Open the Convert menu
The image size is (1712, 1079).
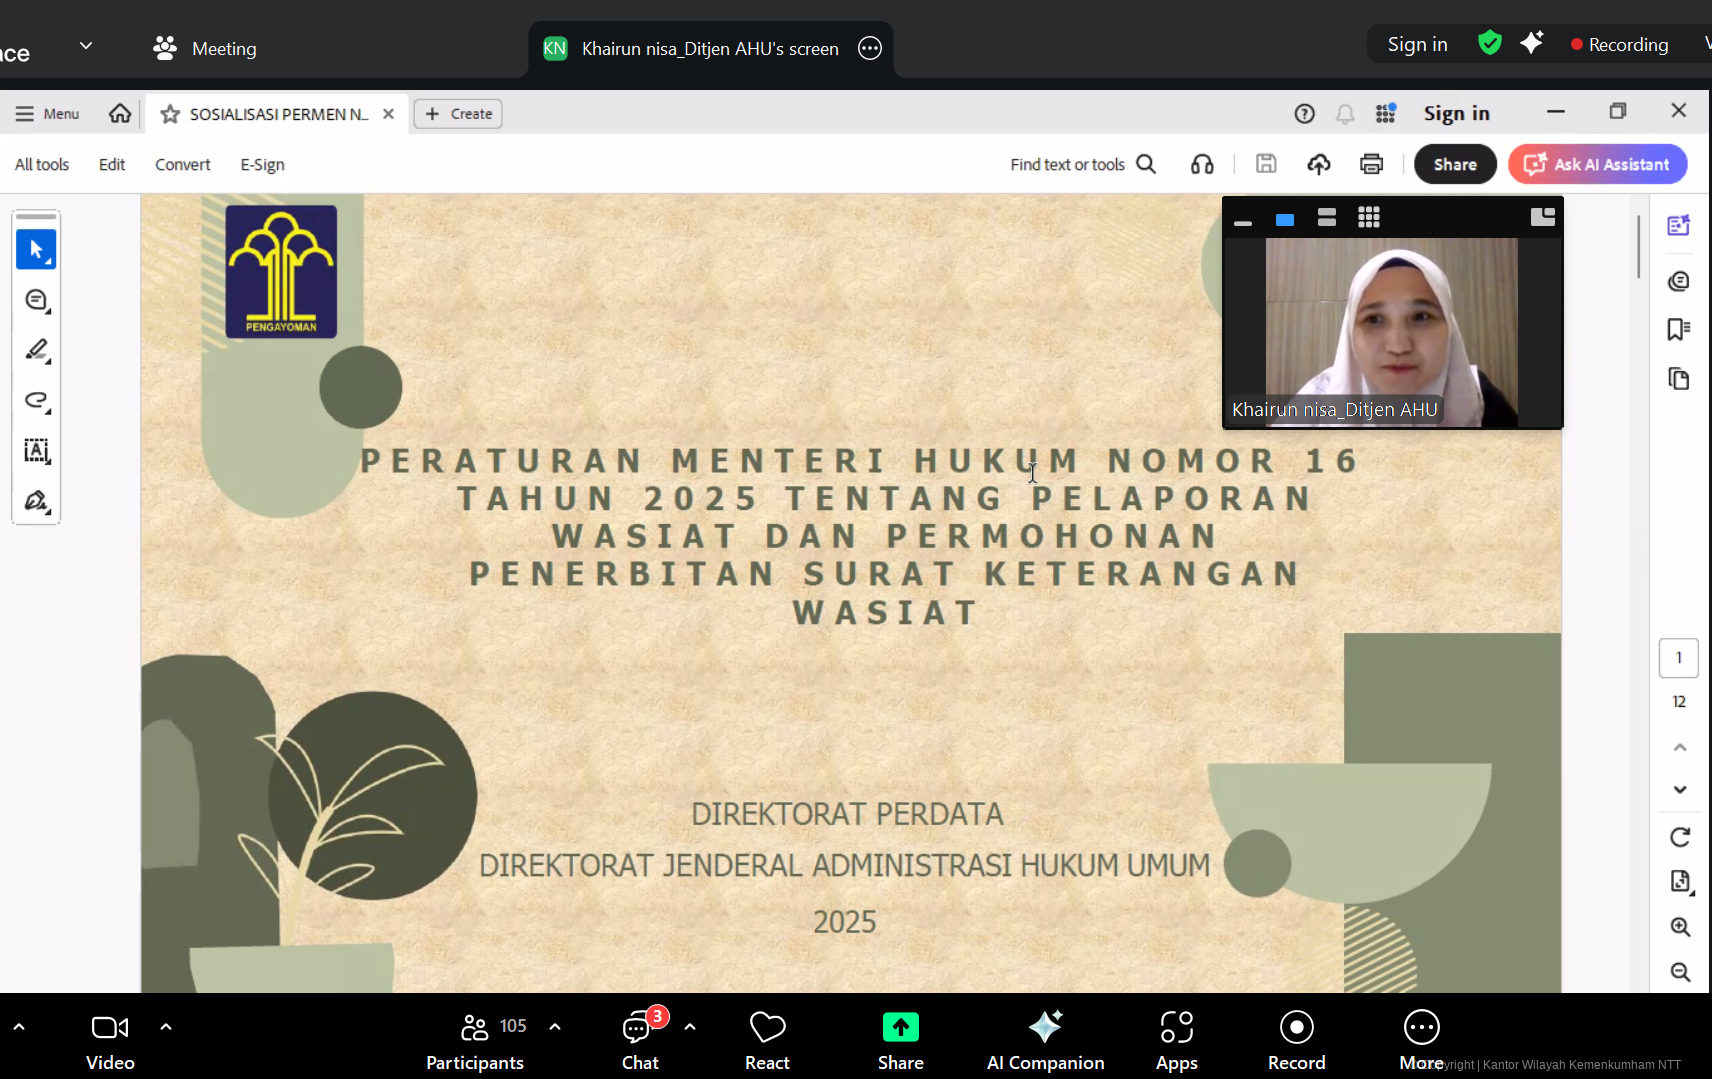click(182, 164)
